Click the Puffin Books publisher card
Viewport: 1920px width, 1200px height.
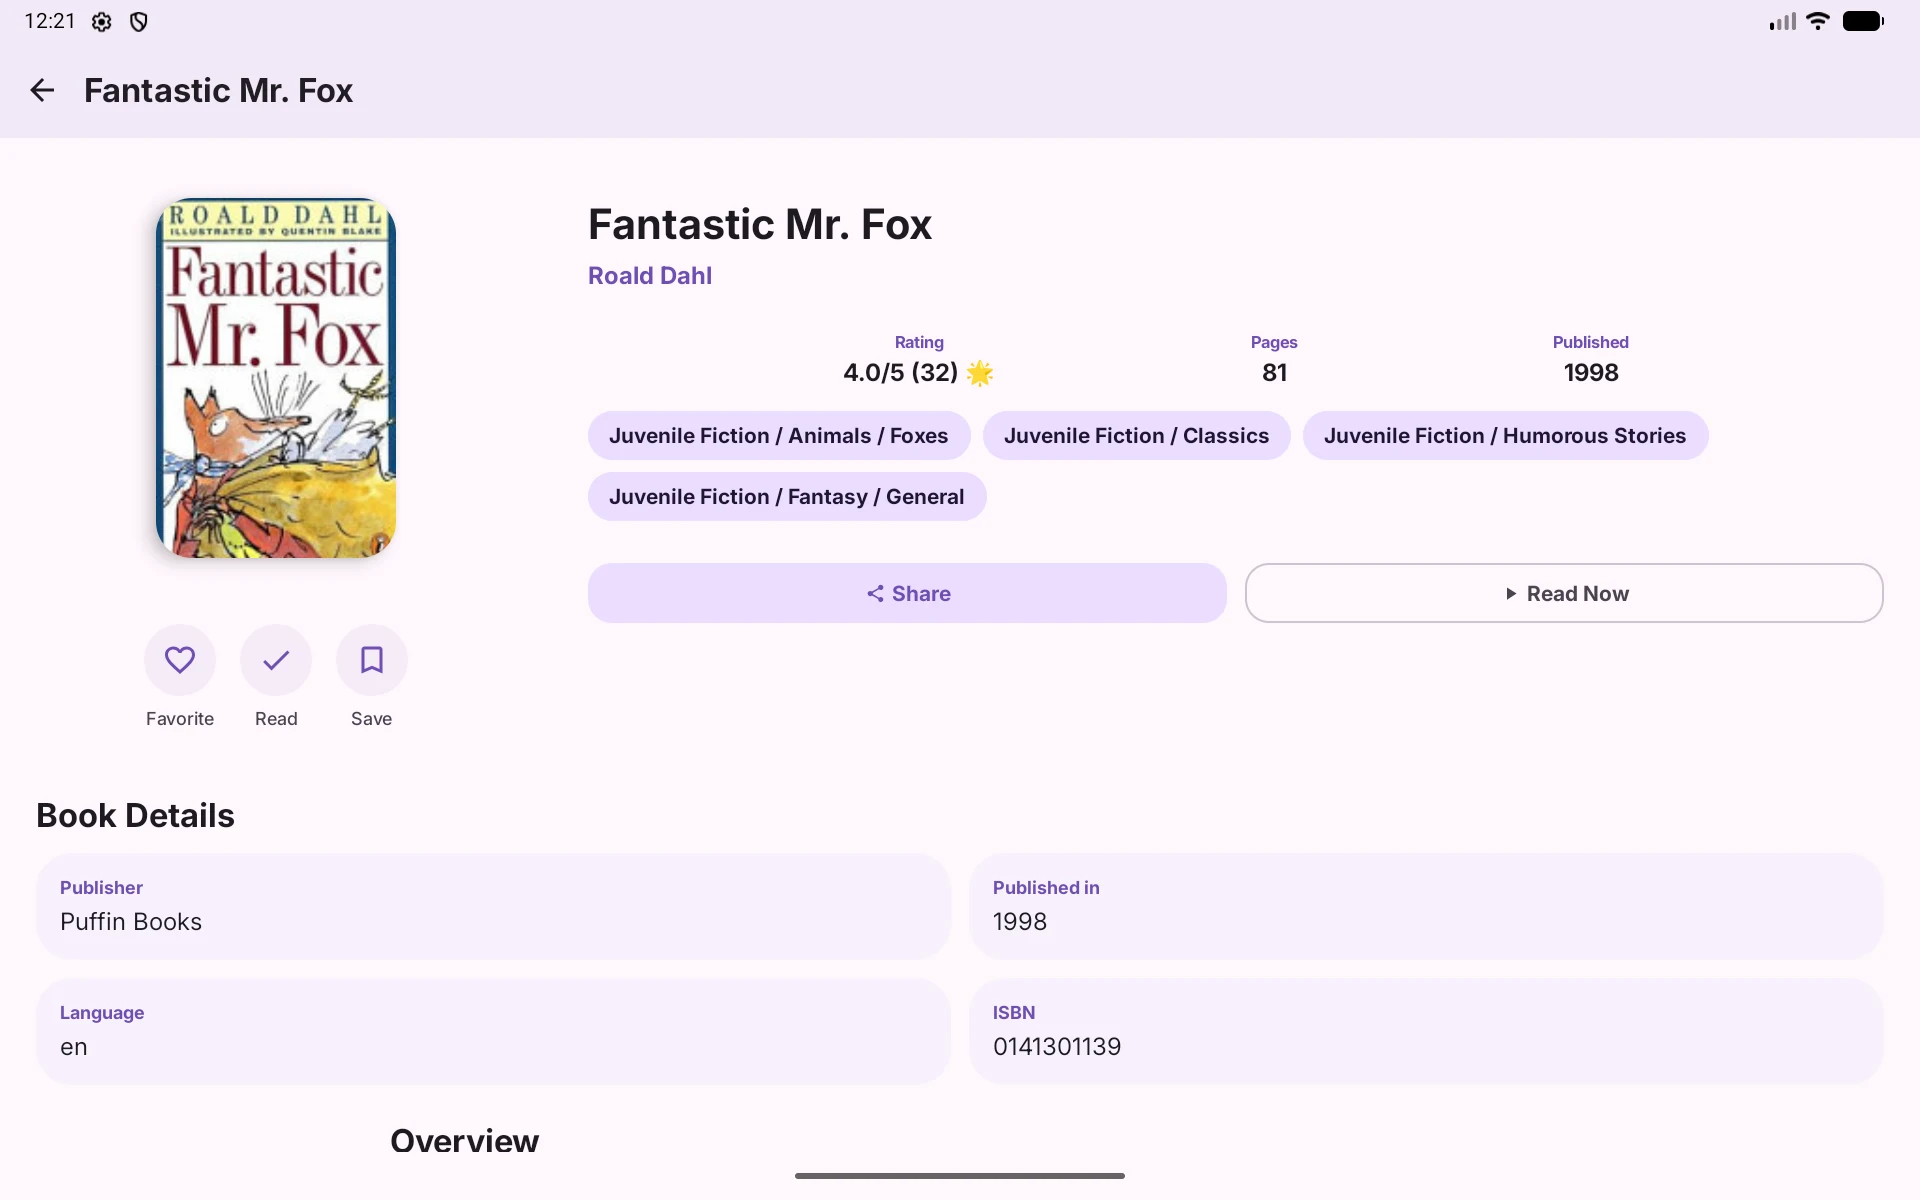click(493, 907)
